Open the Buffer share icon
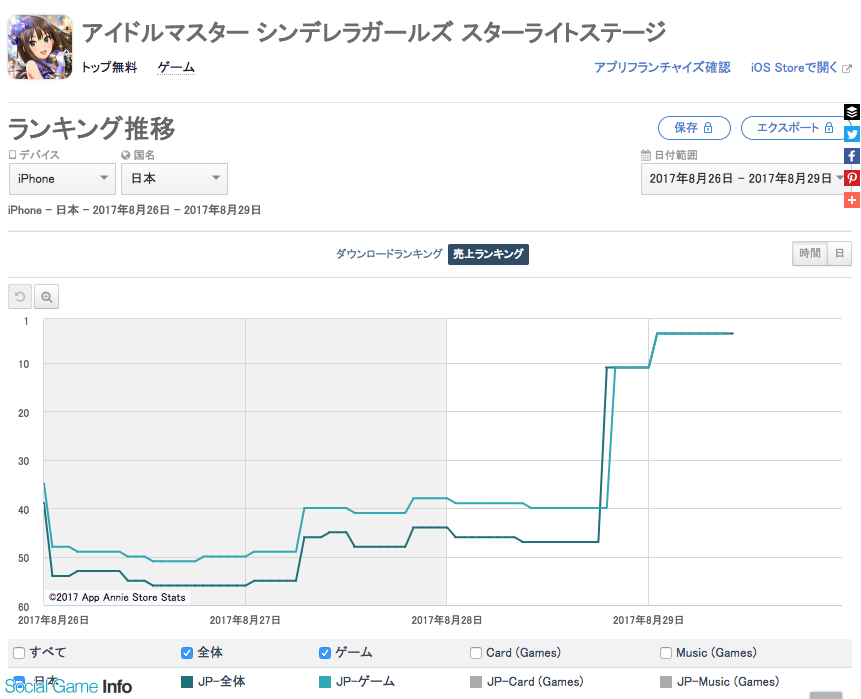 (852, 112)
